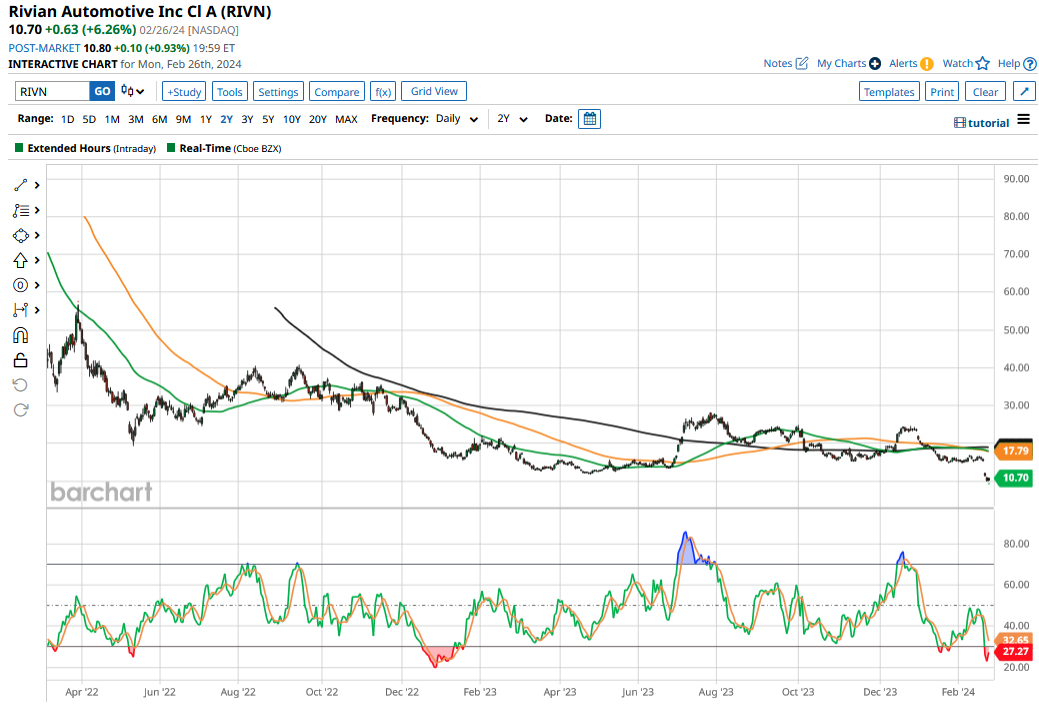1039x709 pixels.
Task: Click the undo arrow icon
Action: click(21, 385)
